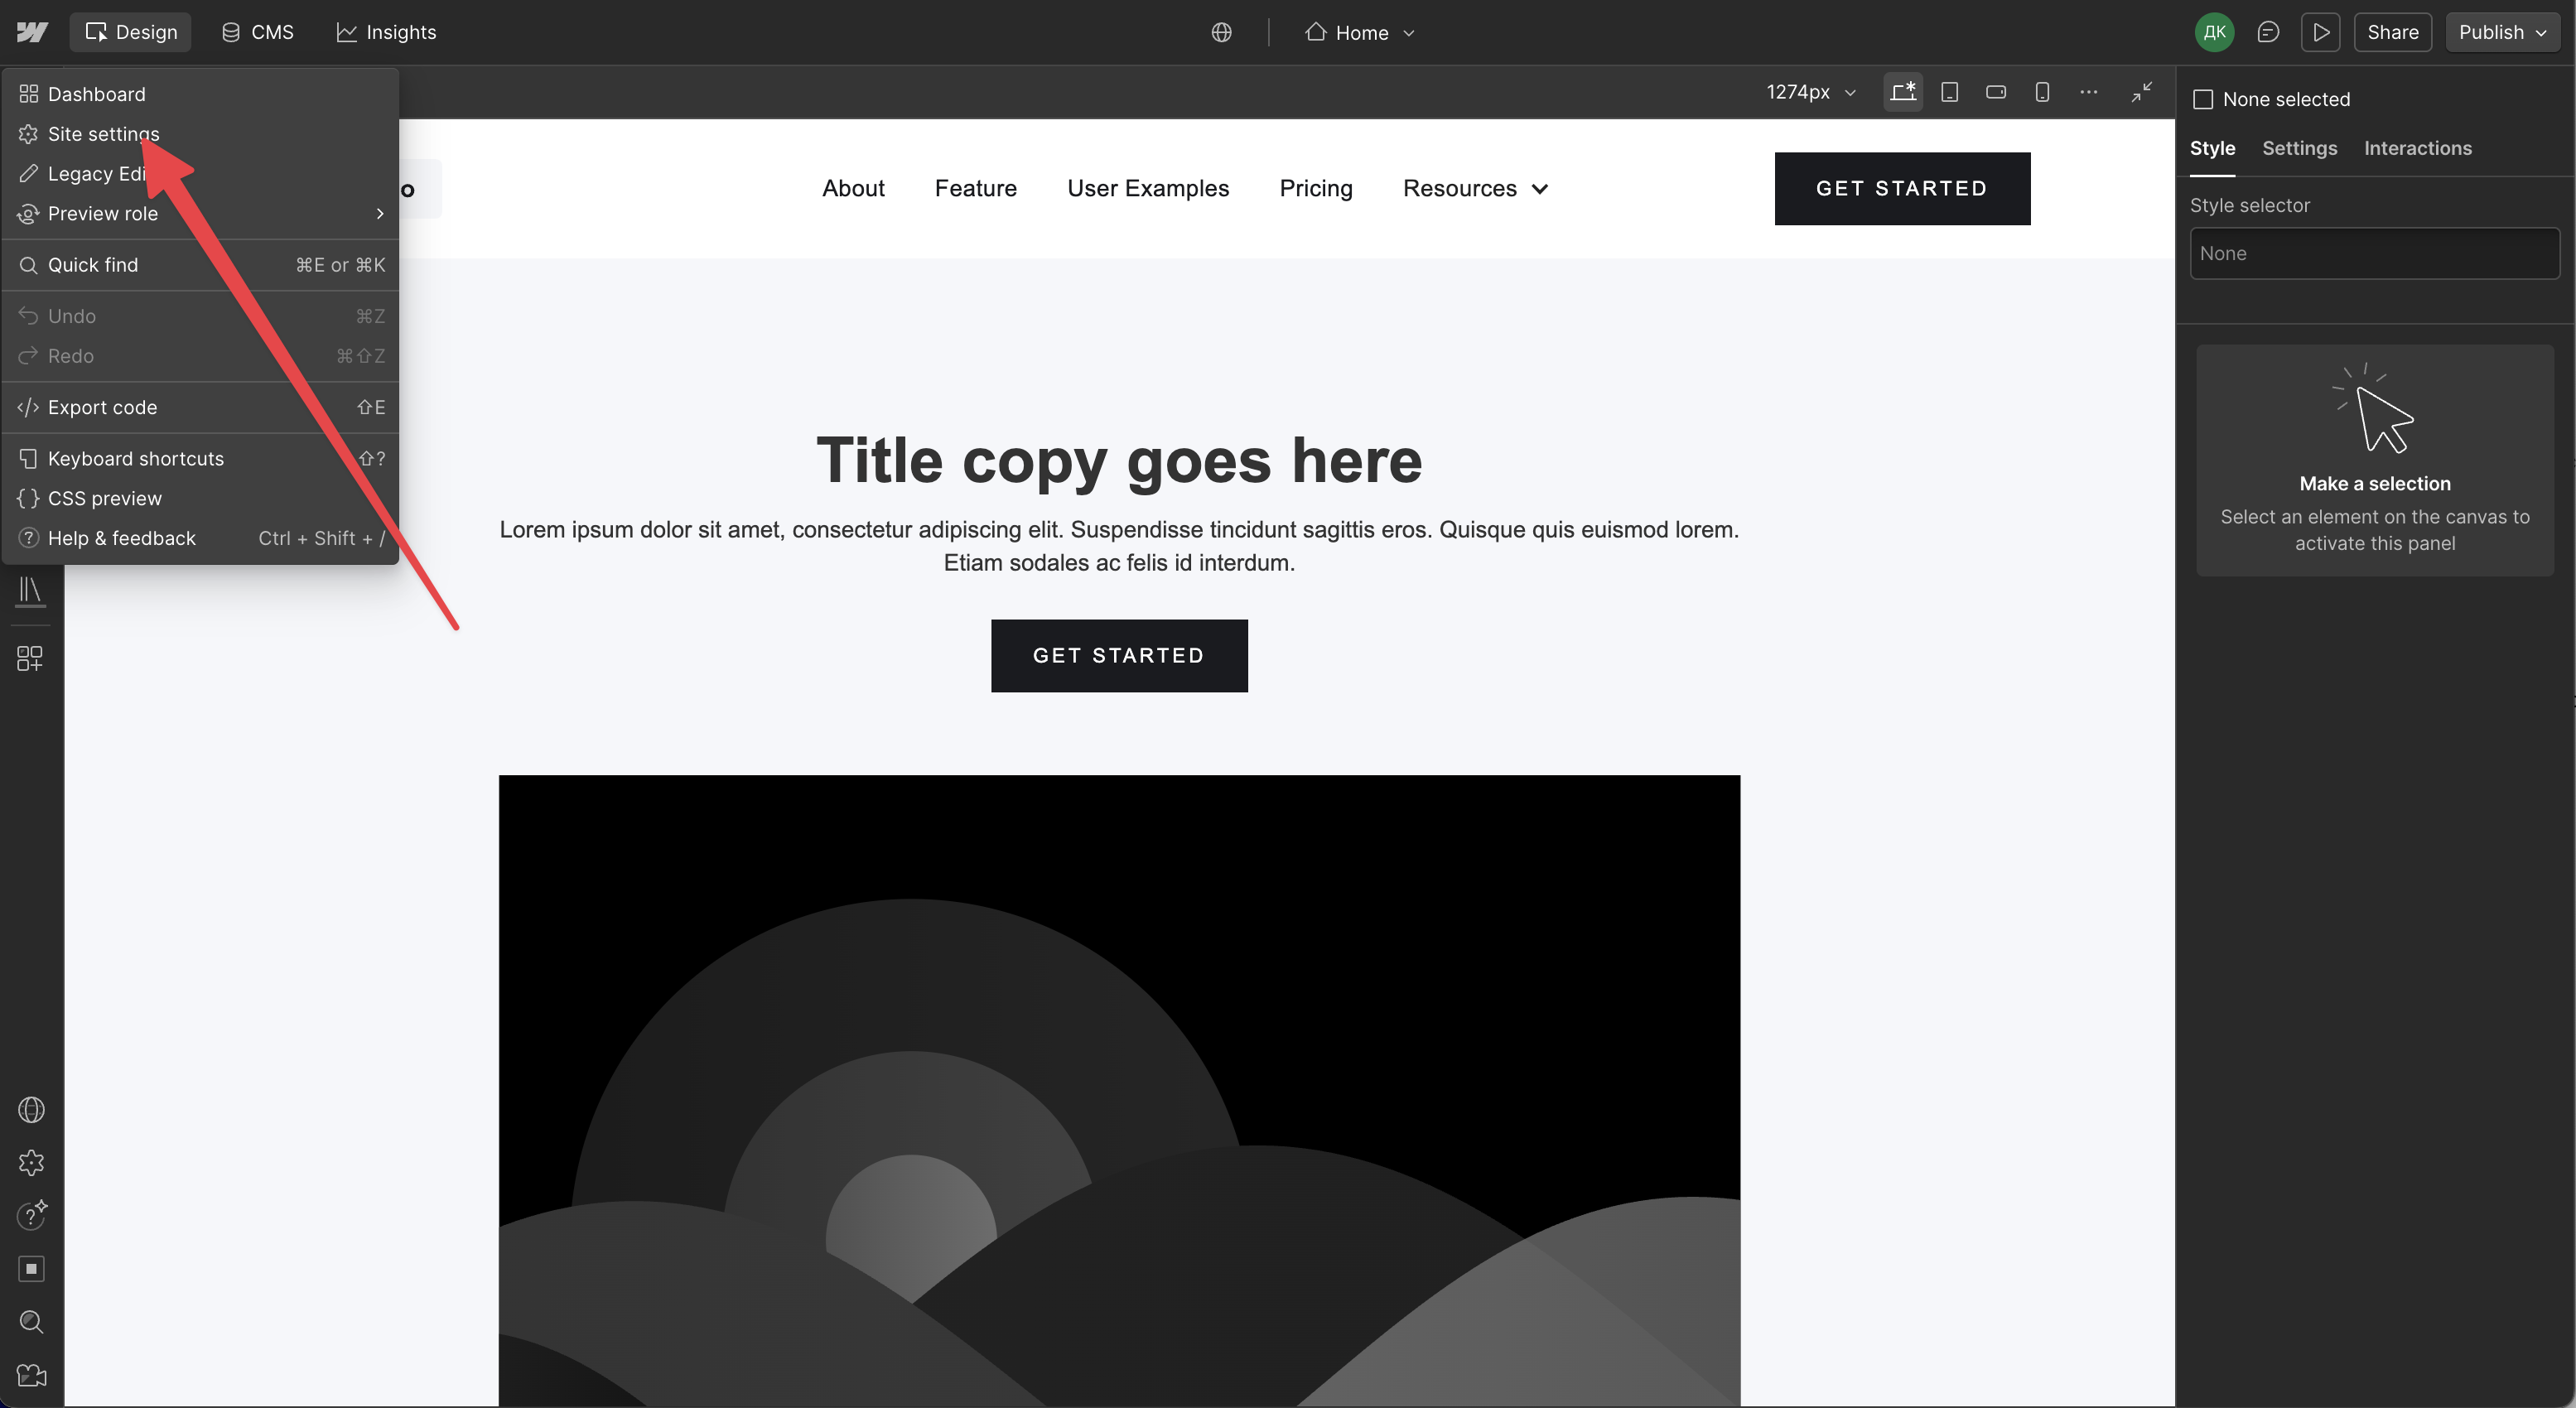Viewport: 2576px width, 1408px height.
Task: Open the sidebar search magnifier icon
Action: [x=31, y=1322]
